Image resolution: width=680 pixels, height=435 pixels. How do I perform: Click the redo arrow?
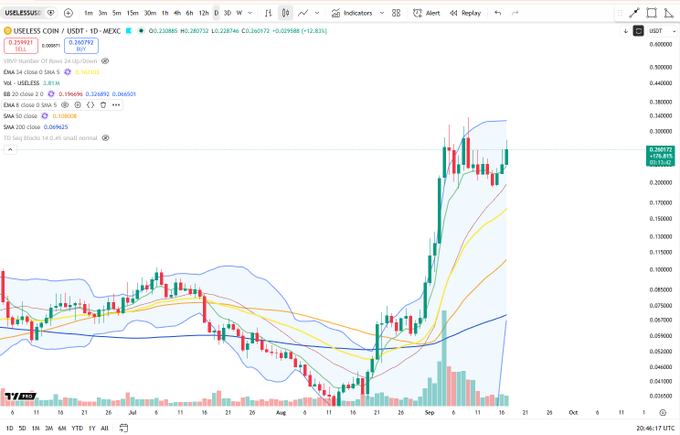click(x=515, y=13)
